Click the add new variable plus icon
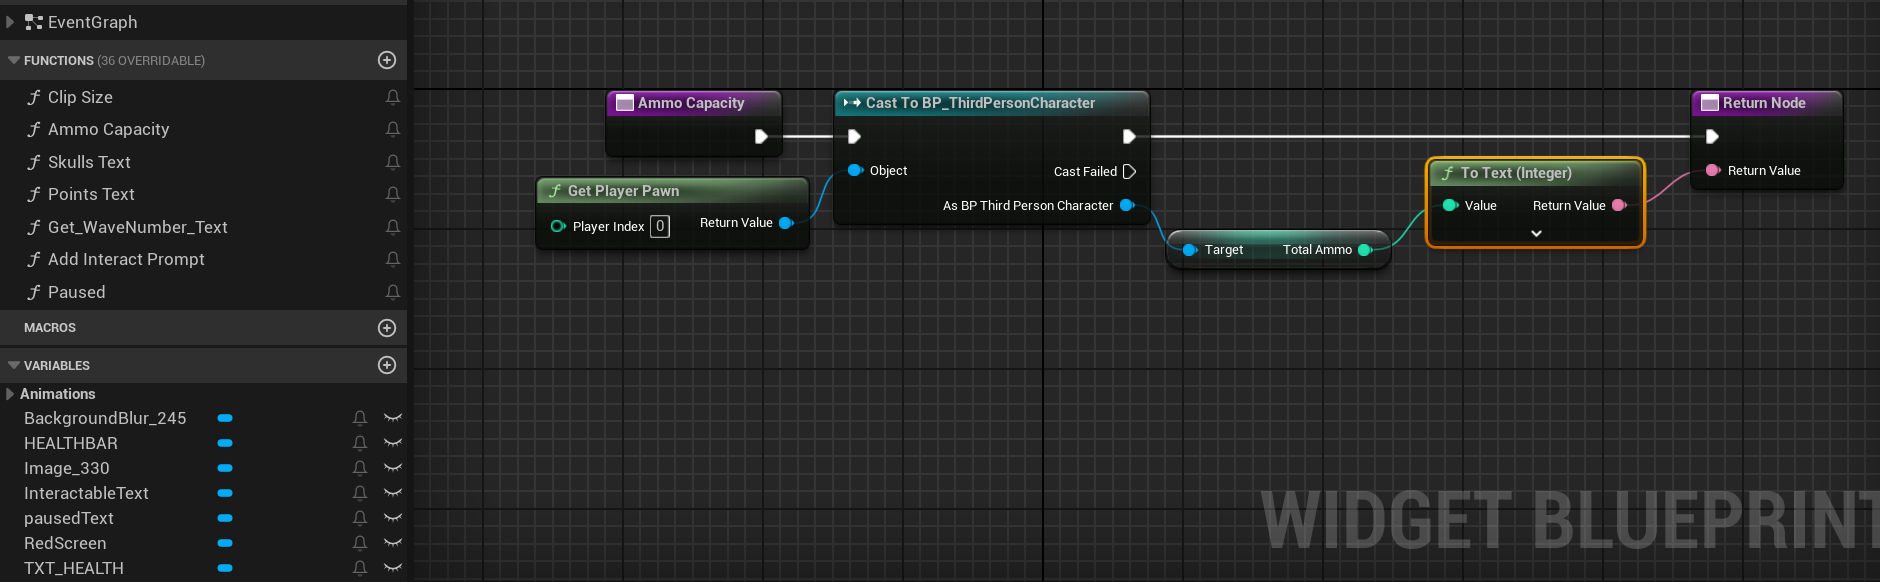 [x=387, y=365]
